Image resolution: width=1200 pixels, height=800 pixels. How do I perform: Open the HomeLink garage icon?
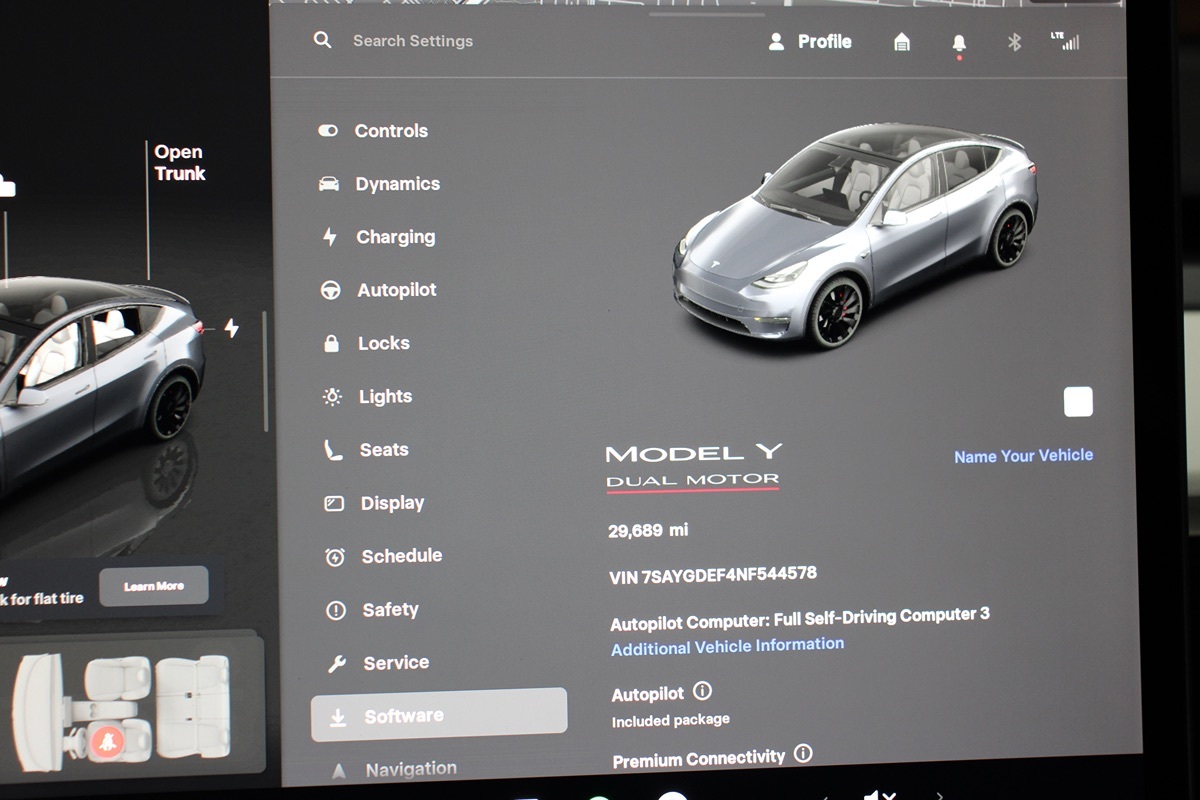tap(901, 42)
